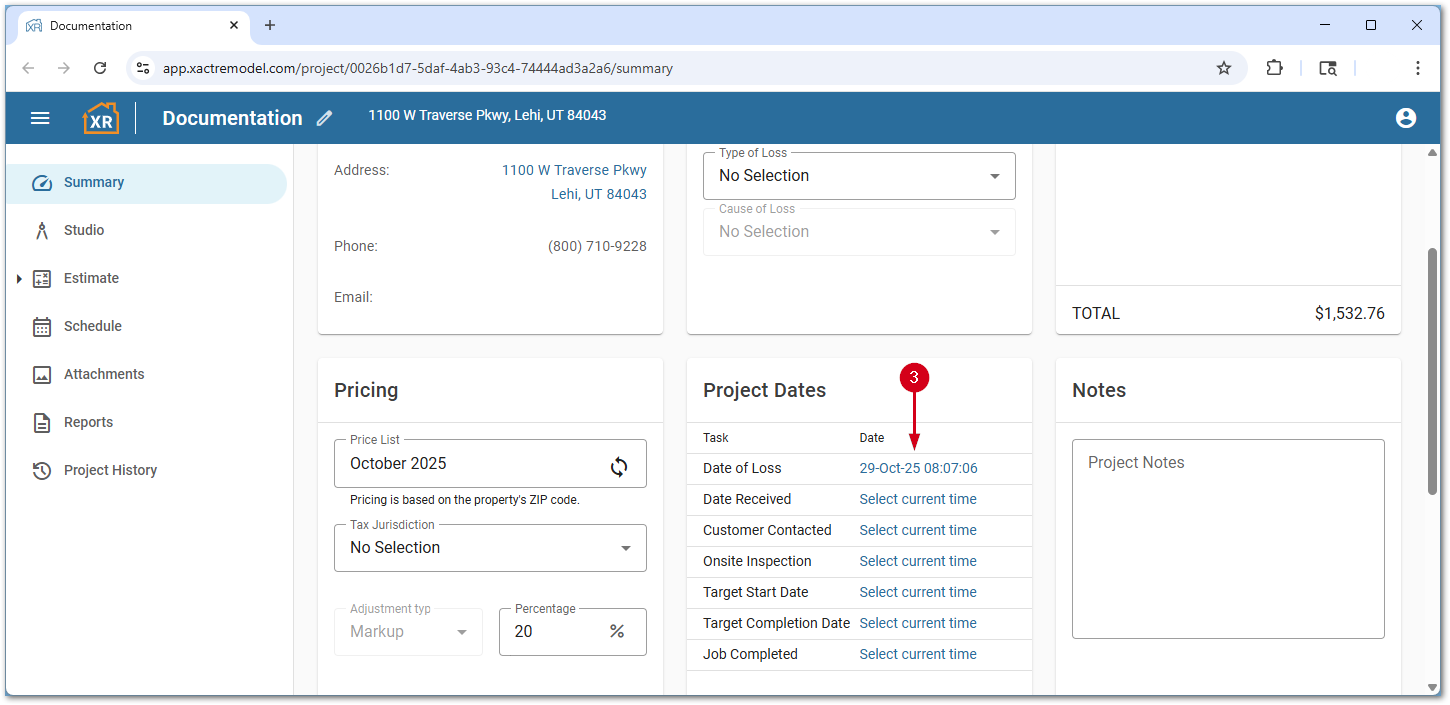
Task: Click the refresh icon in Price List field
Action: pos(619,466)
